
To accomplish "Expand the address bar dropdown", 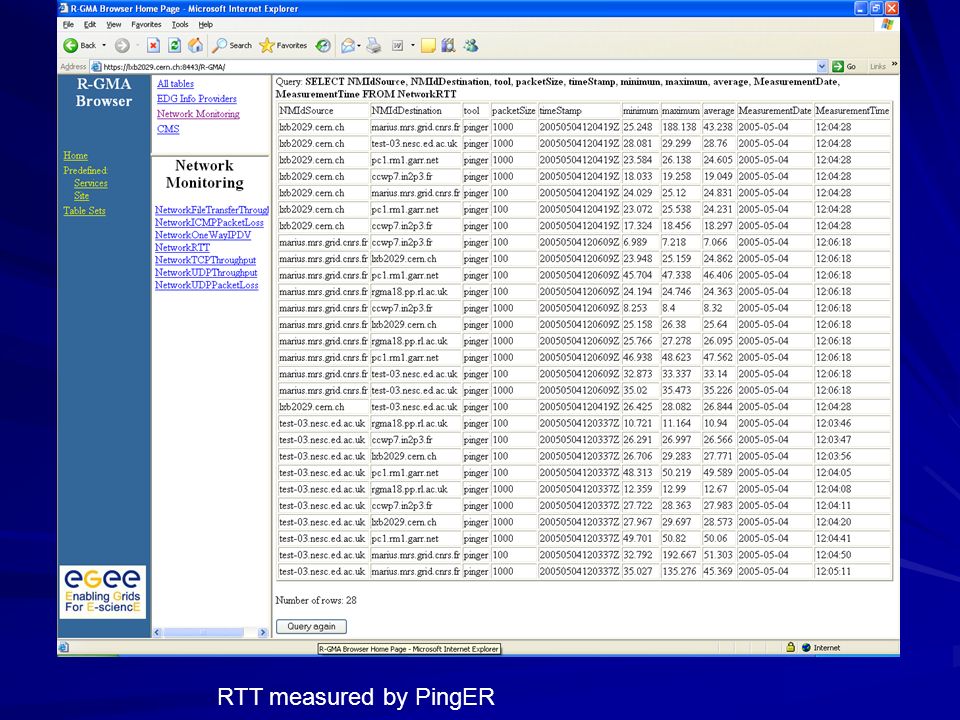I will 822,67.
